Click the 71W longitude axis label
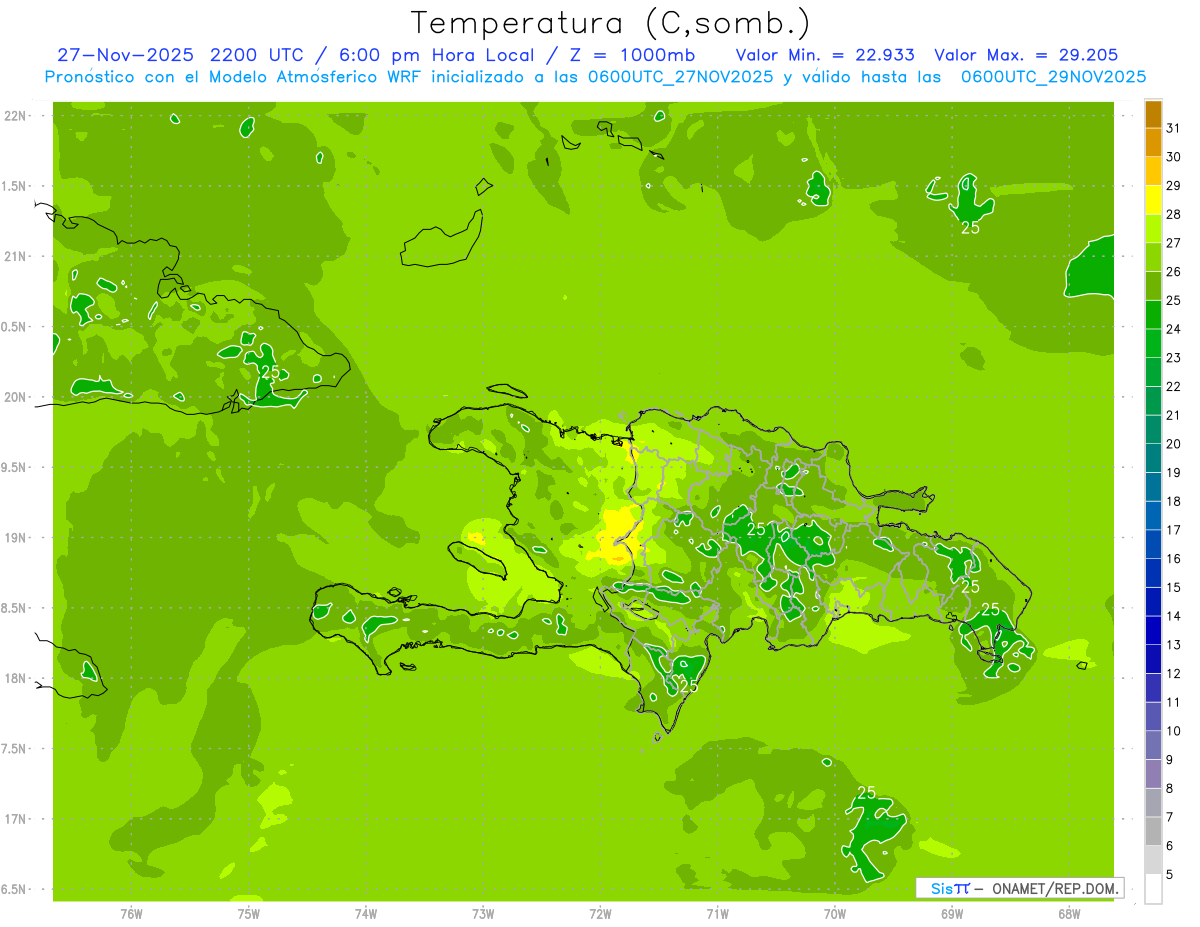Screen dimensions: 1200x927 pyautogui.click(x=717, y=914)
